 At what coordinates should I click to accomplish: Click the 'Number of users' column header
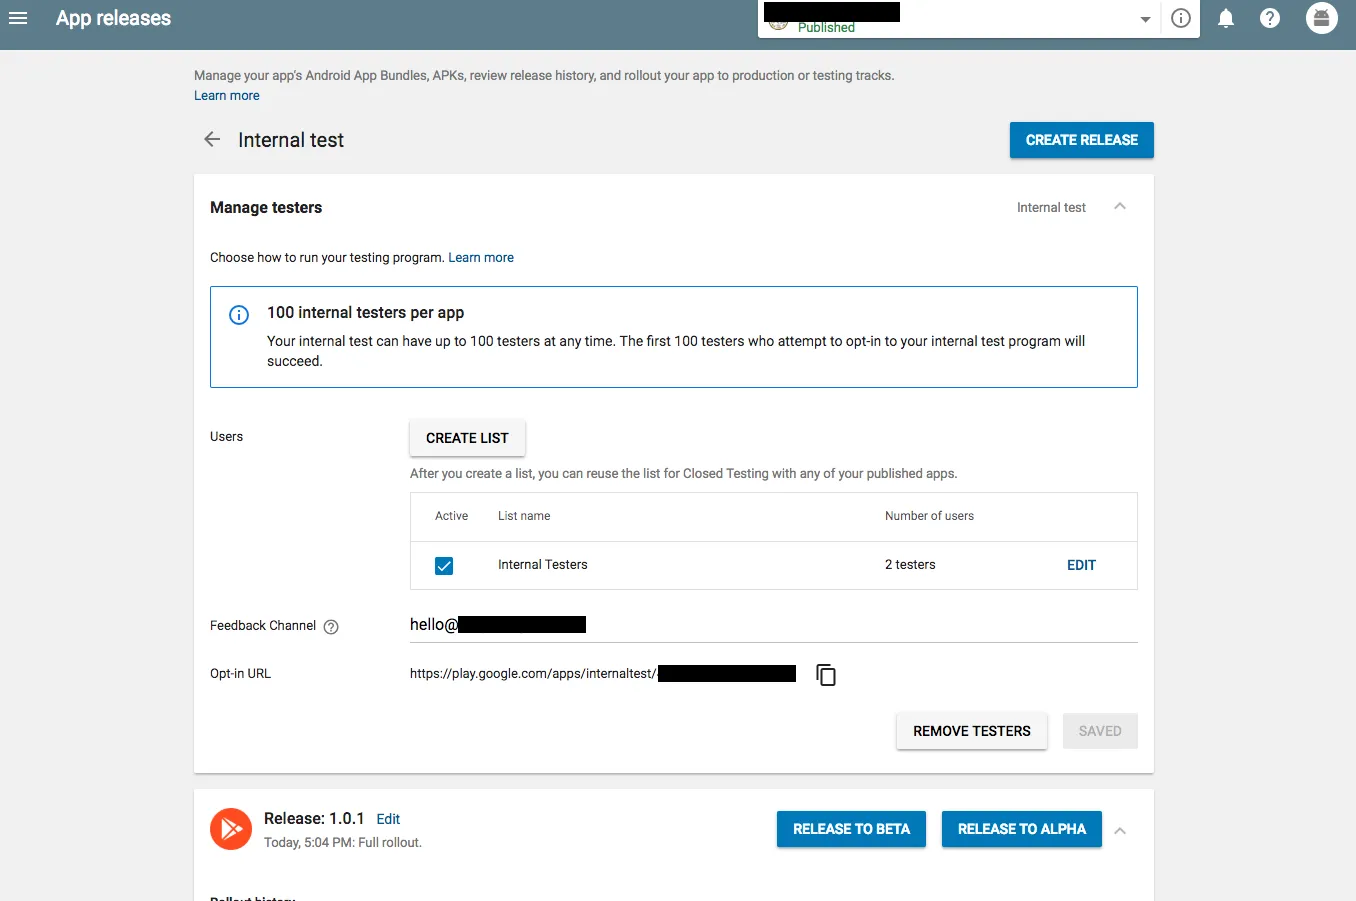pos(929,516)
